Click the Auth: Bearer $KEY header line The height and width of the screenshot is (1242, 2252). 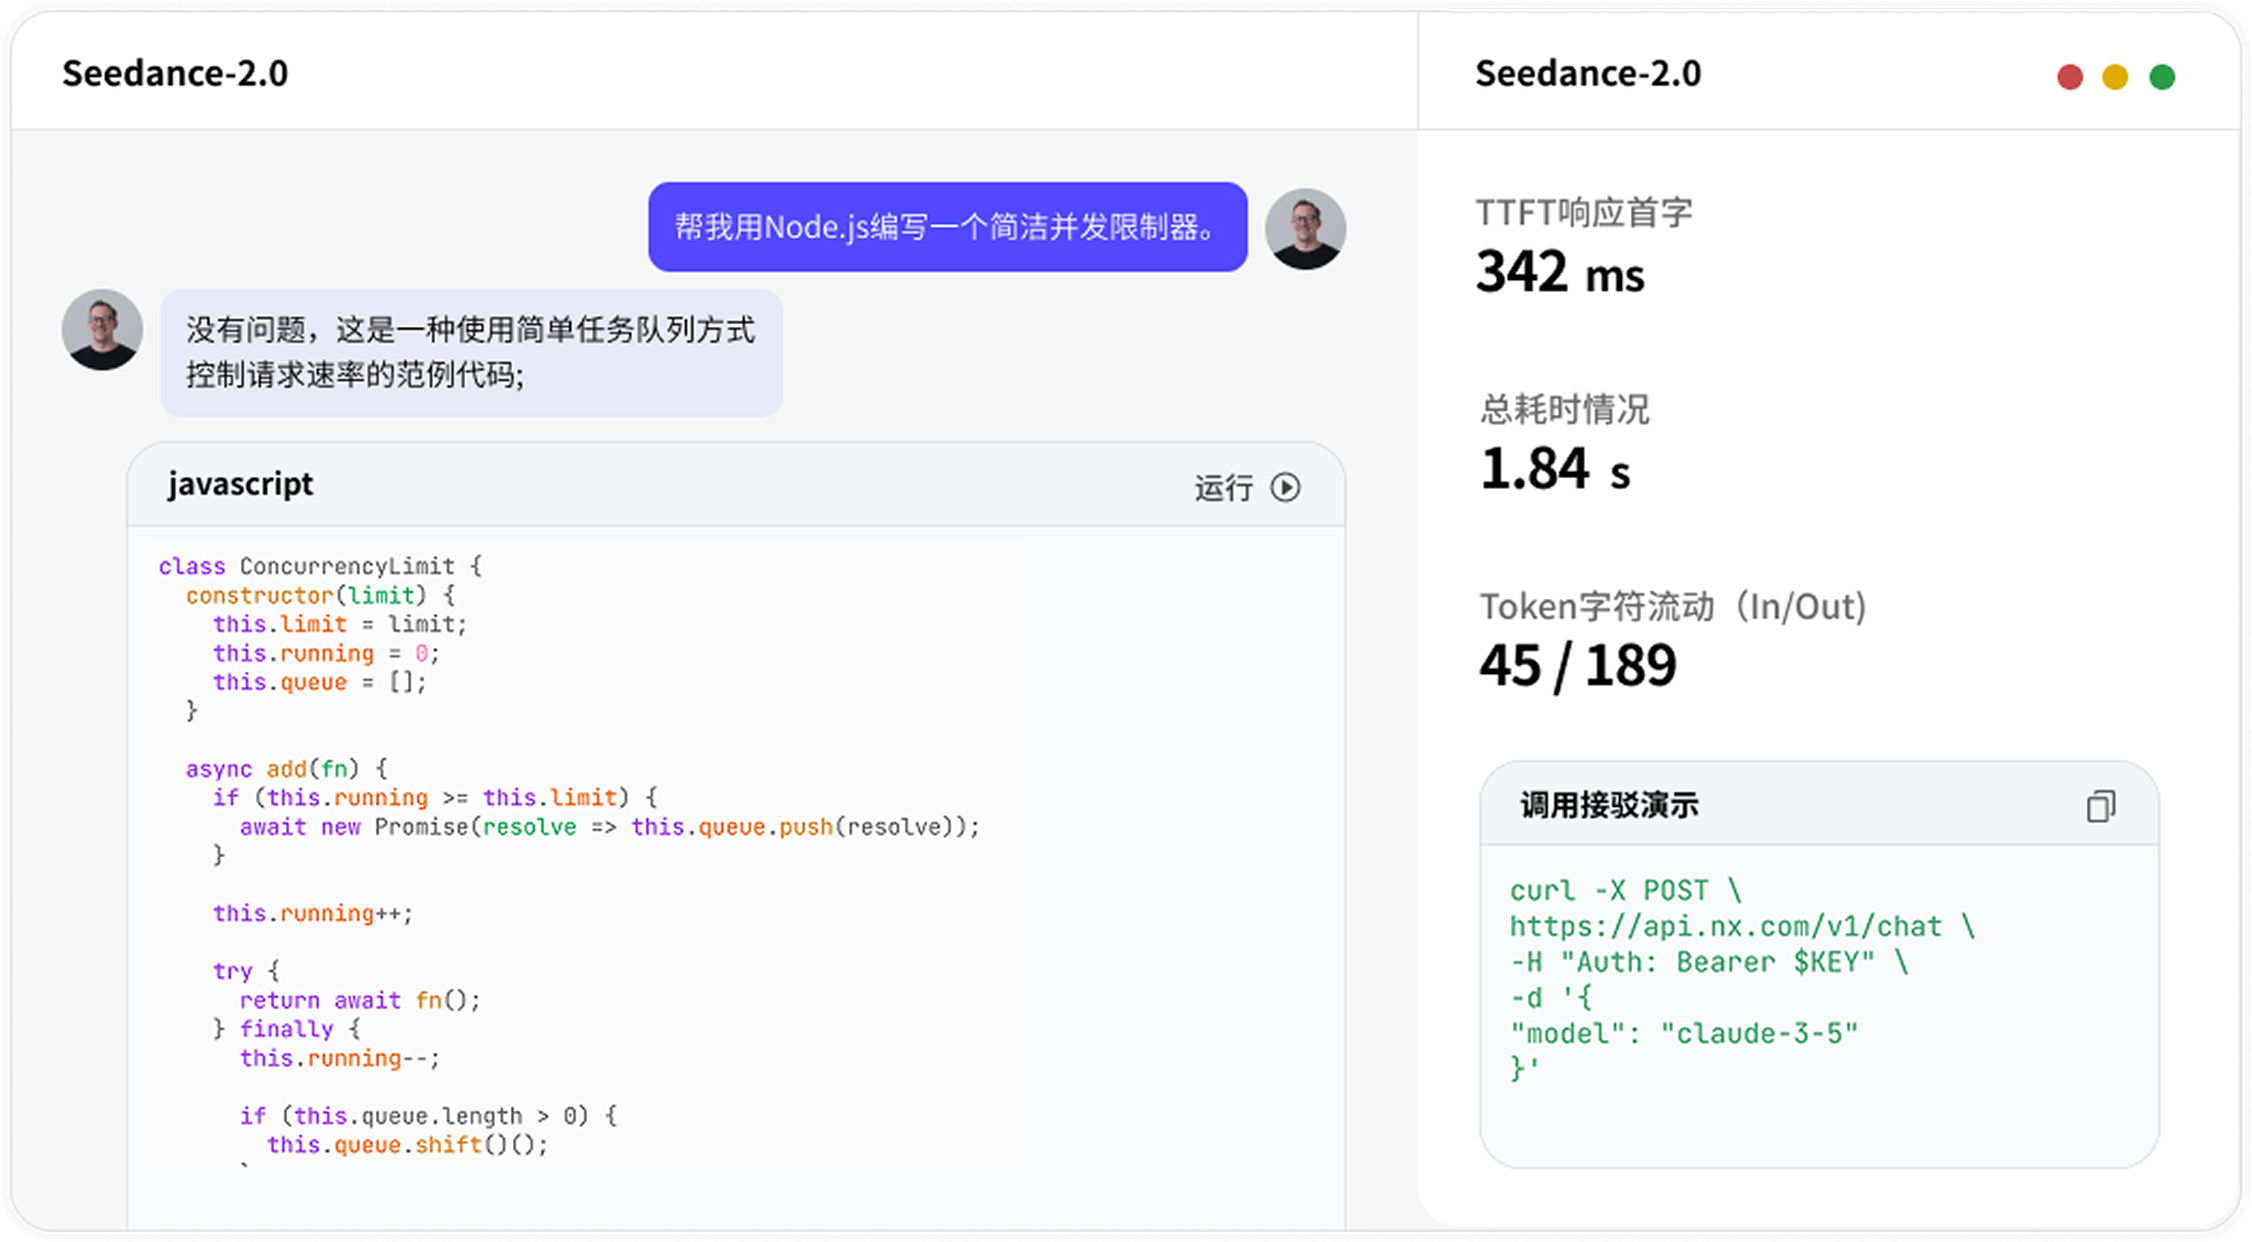pyautogui.click(x=1709, y=962)
